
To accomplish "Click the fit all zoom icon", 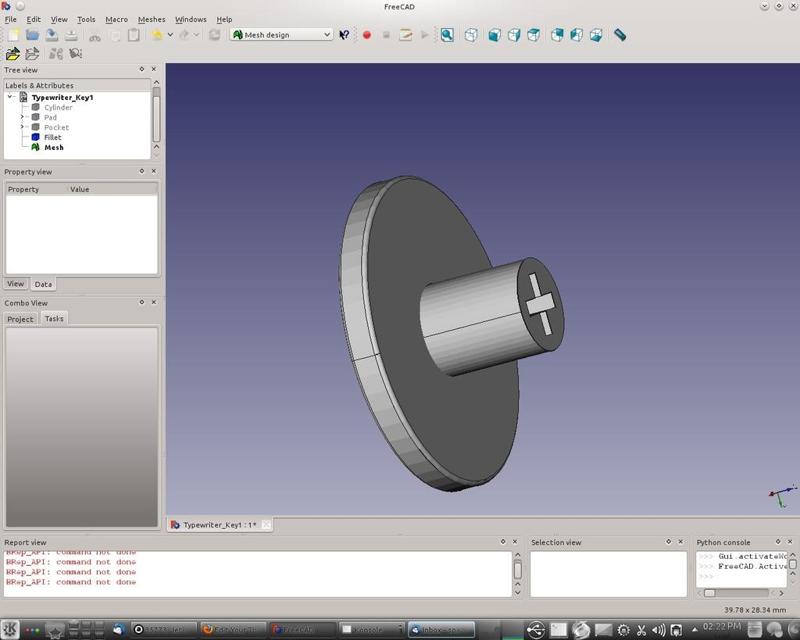I will point(447,35).
